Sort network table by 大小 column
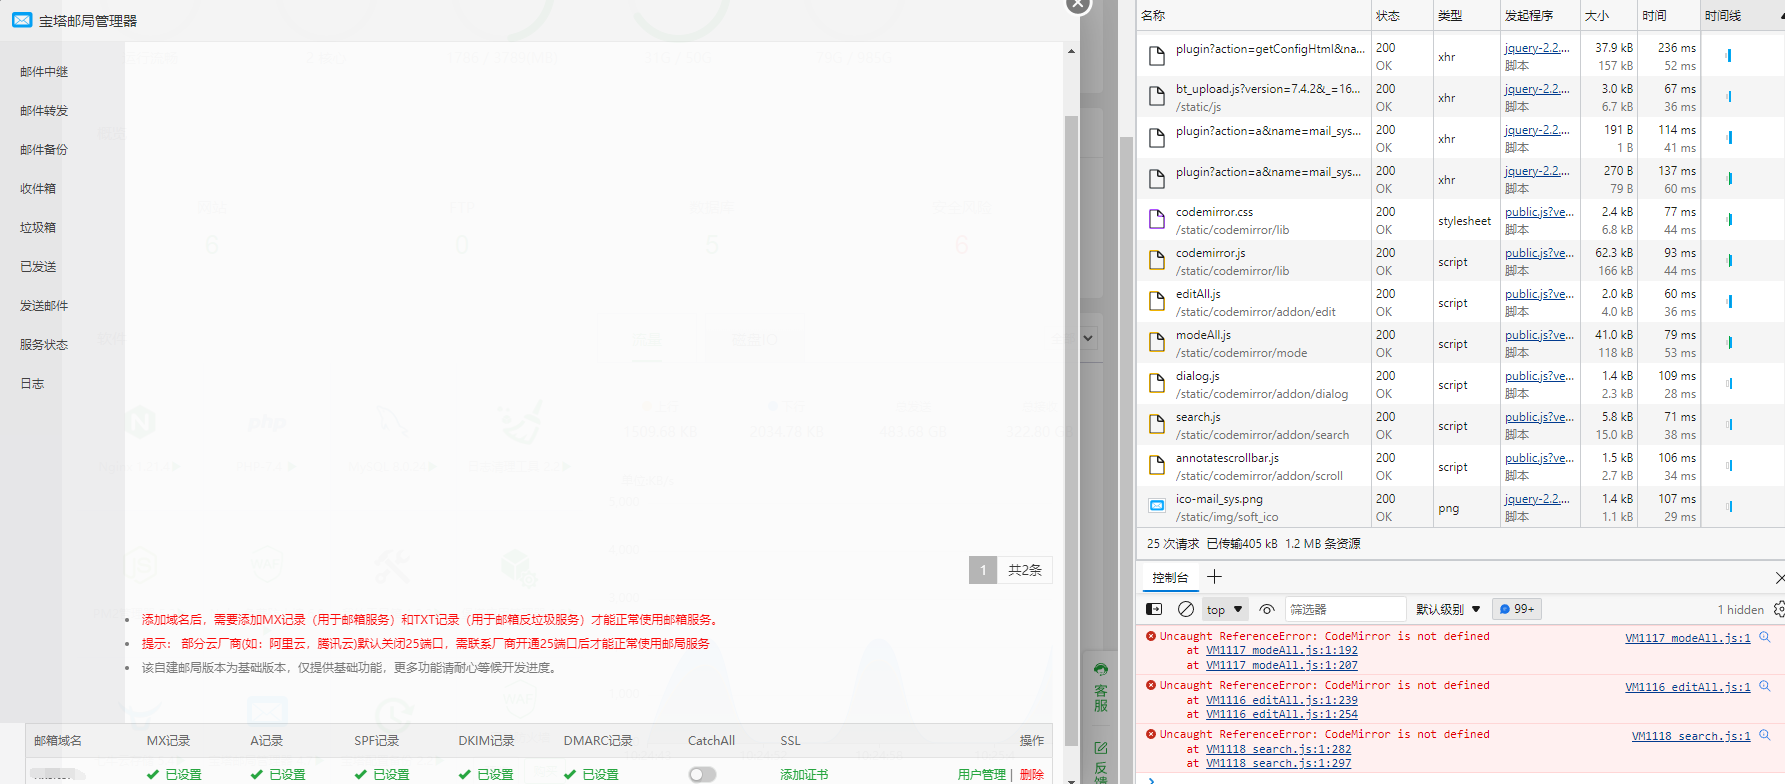The height and width of the screenshot is (784, 1785). (1608, 15)
